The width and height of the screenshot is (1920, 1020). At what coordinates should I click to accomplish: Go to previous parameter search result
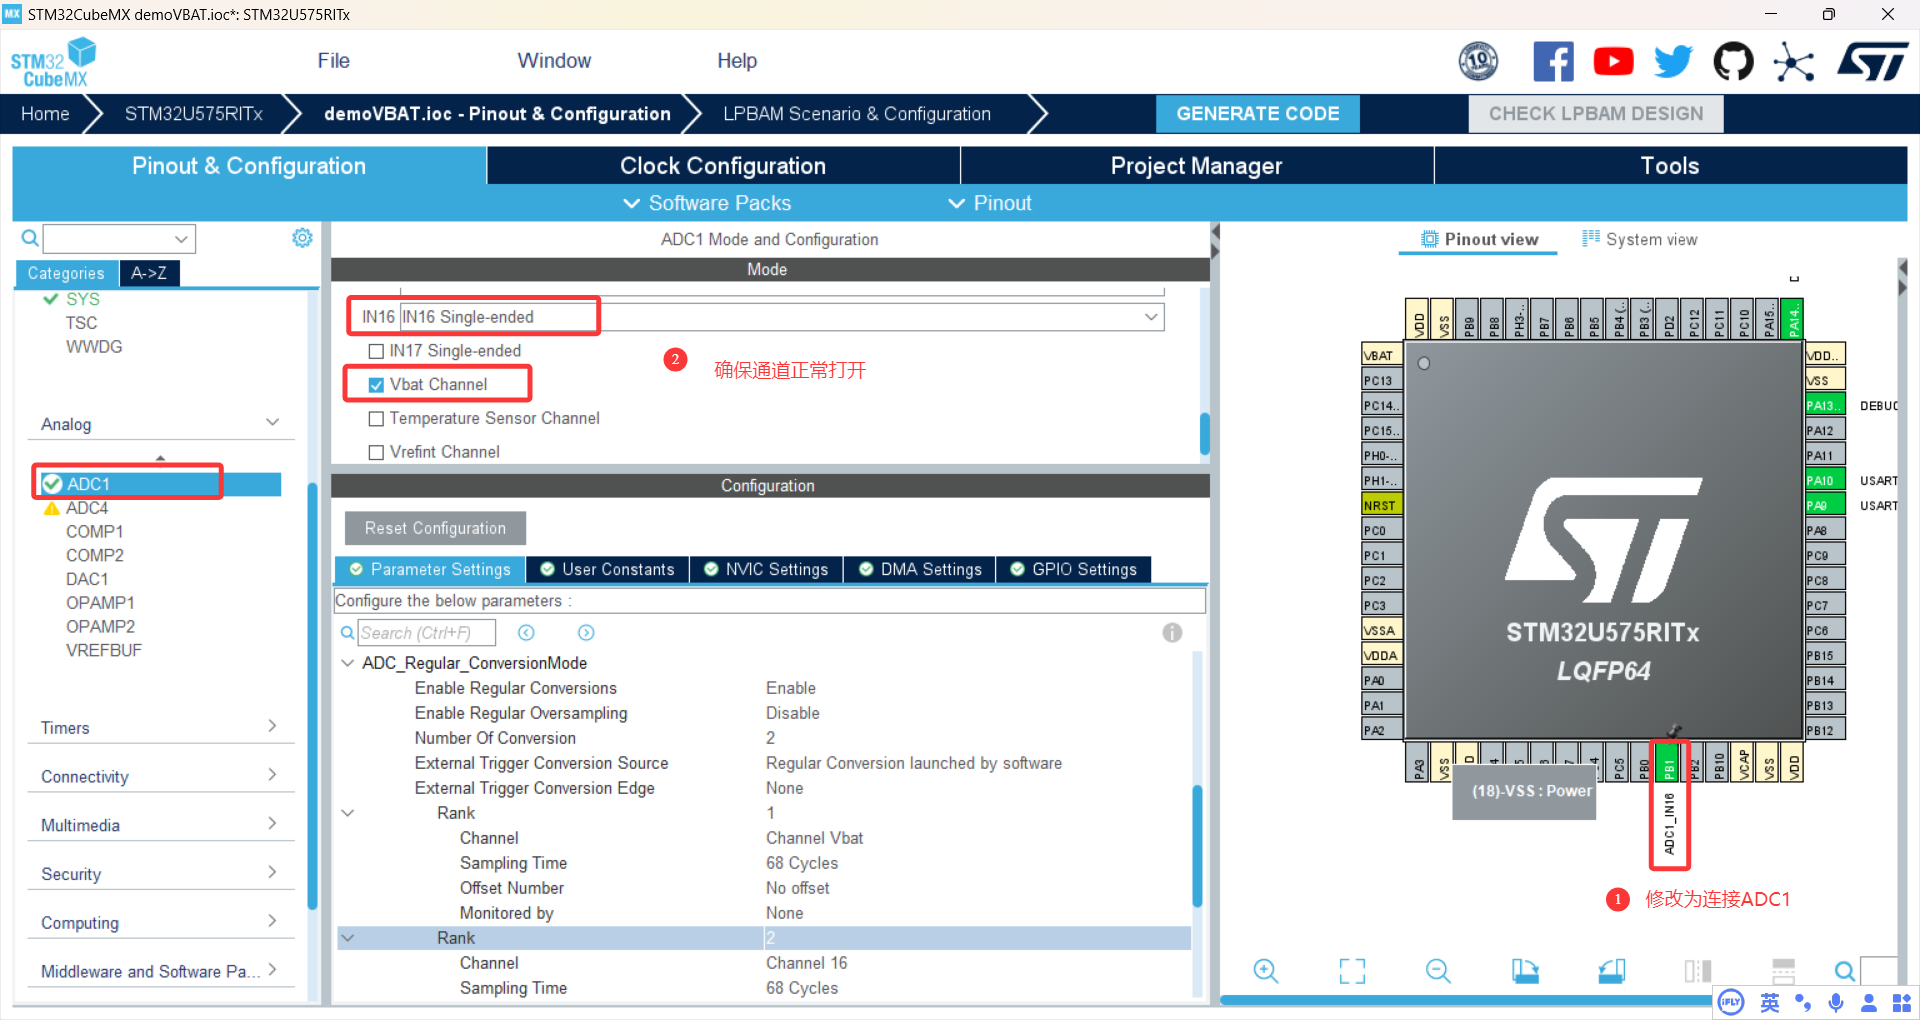coord(526,633)
